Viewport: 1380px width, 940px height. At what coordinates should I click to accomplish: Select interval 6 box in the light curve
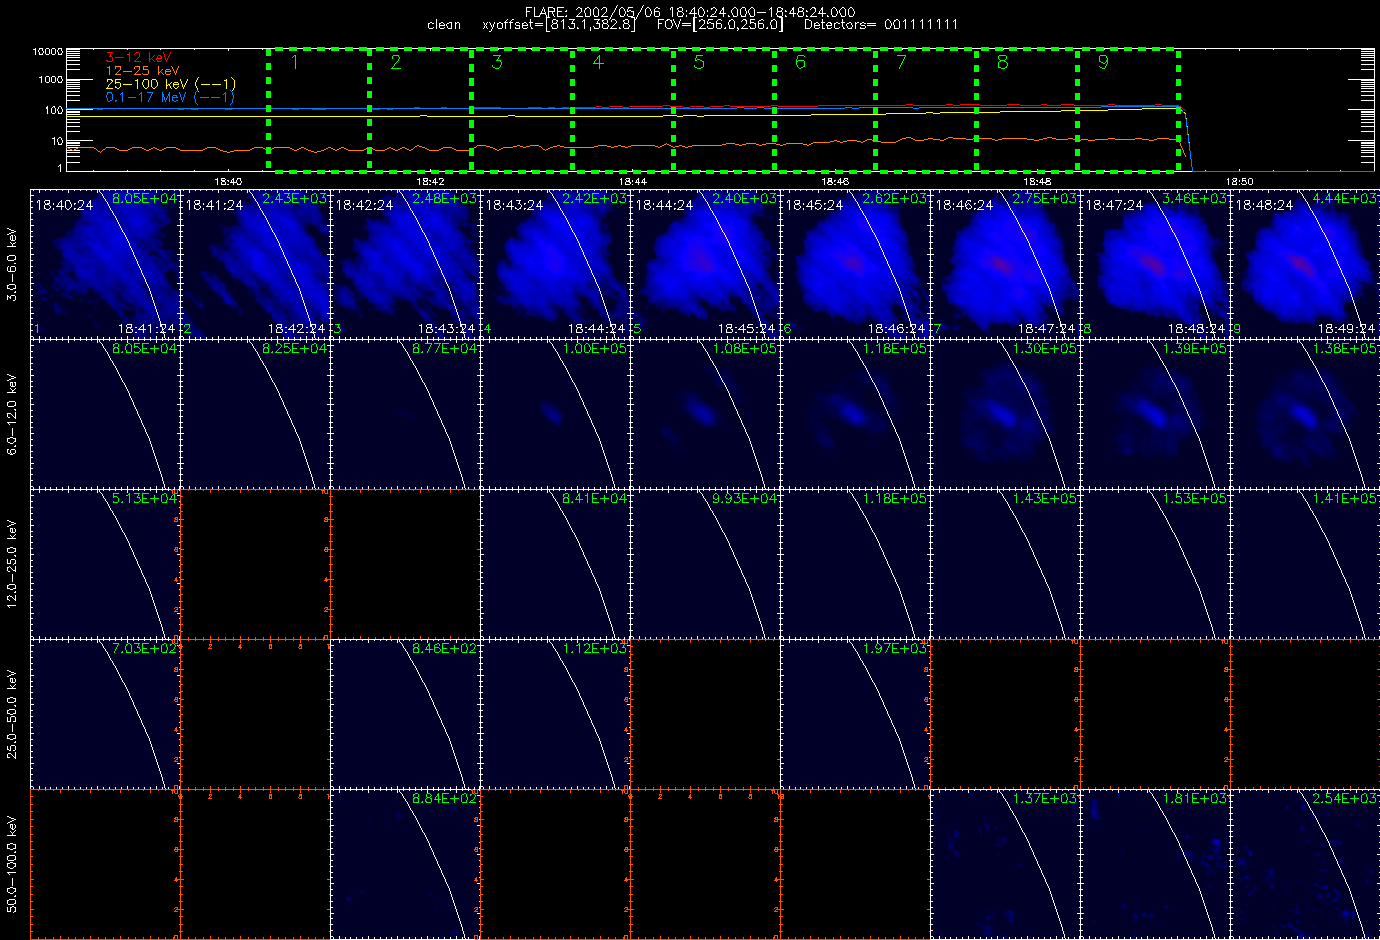click(x=824, y=109)
